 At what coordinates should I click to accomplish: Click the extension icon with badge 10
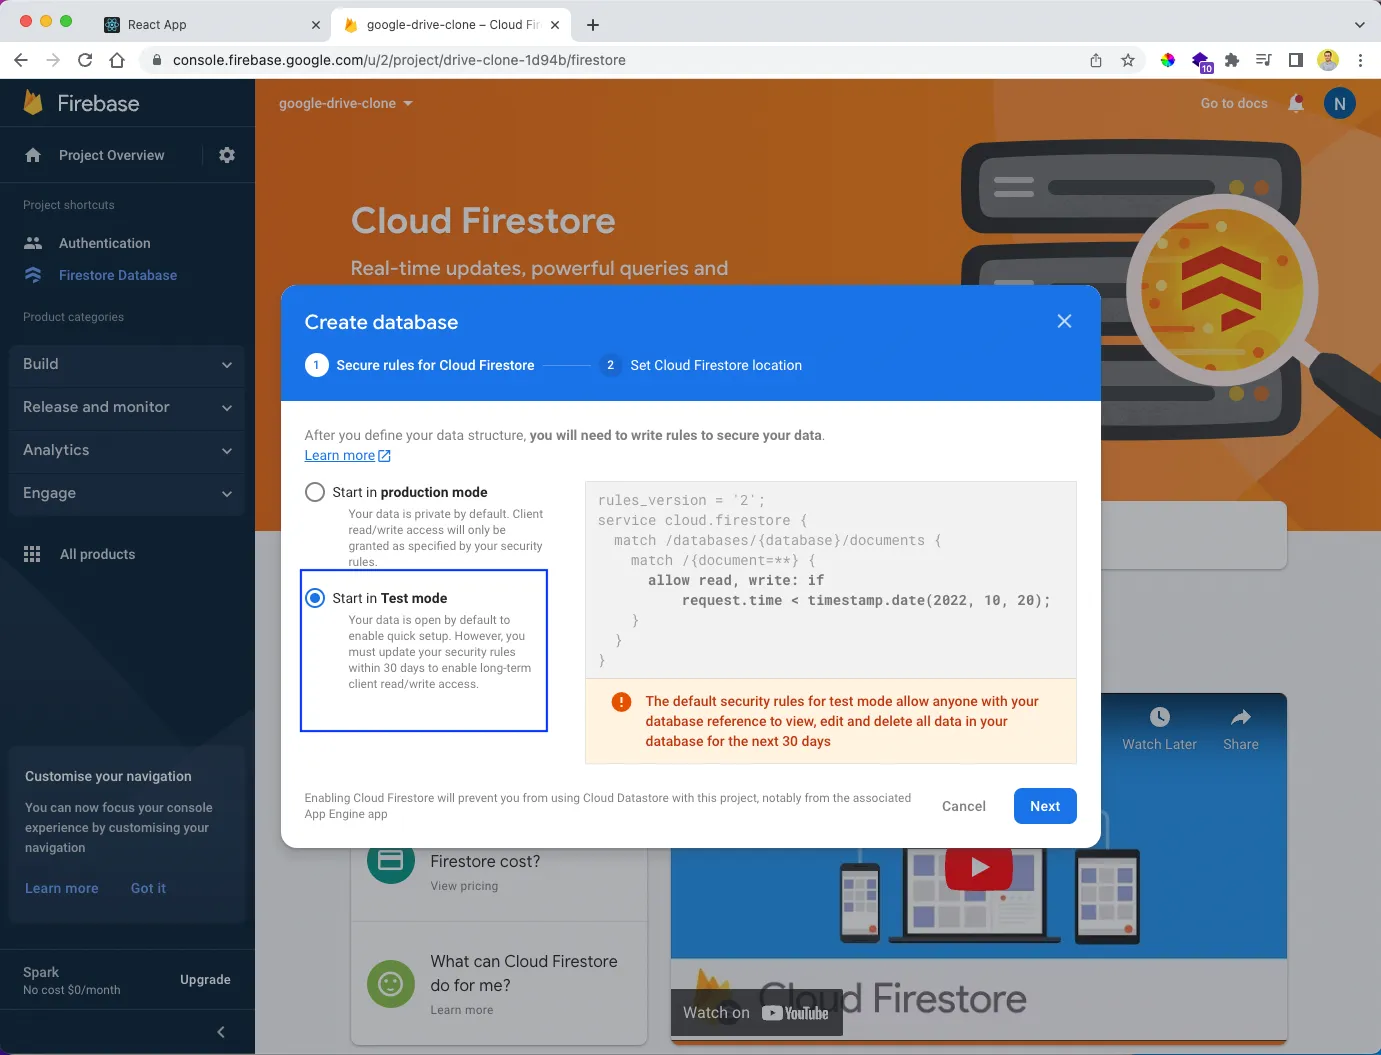pyautogui.click(x=1201, y=61)
